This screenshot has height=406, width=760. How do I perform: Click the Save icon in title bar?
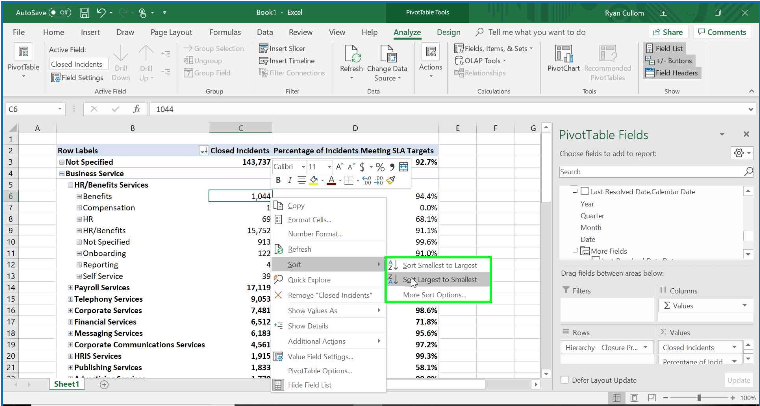click(84, 13)
